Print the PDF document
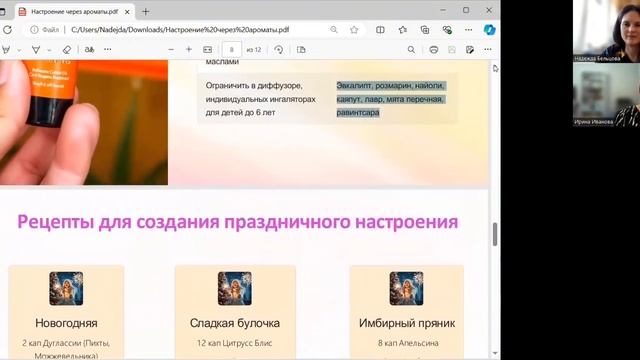640x360 pixels. click(x=433, y=49)
